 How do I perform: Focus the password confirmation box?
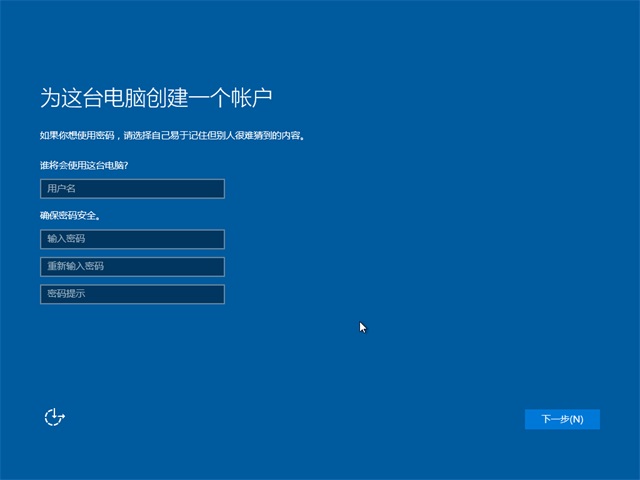click(x=132, y=267)
